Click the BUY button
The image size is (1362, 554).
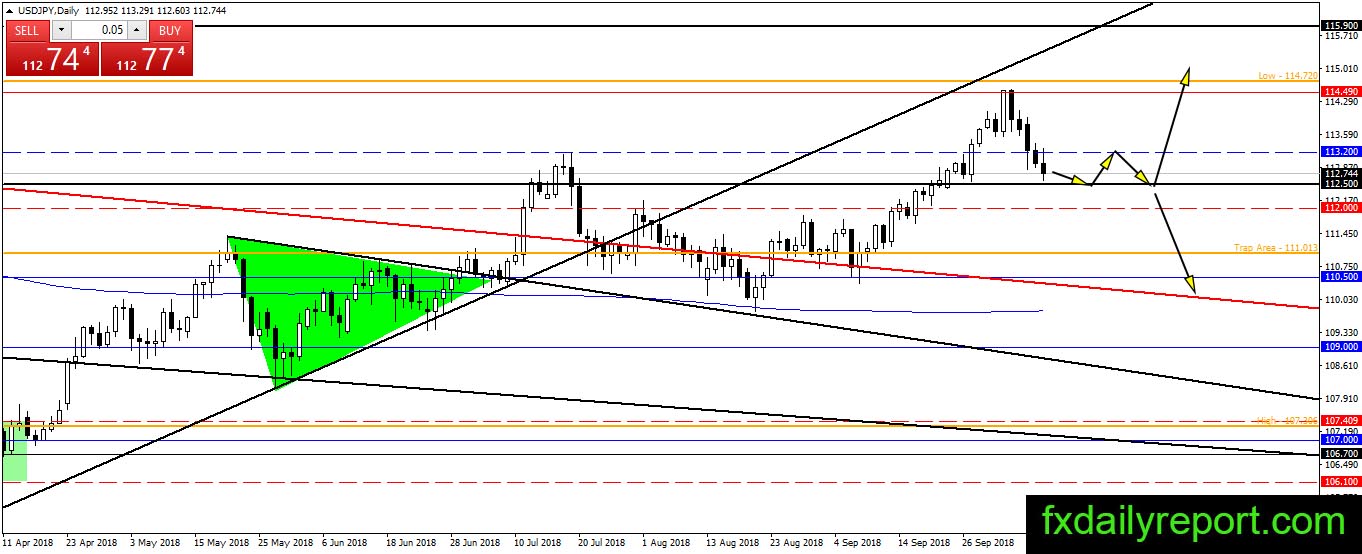170,30
